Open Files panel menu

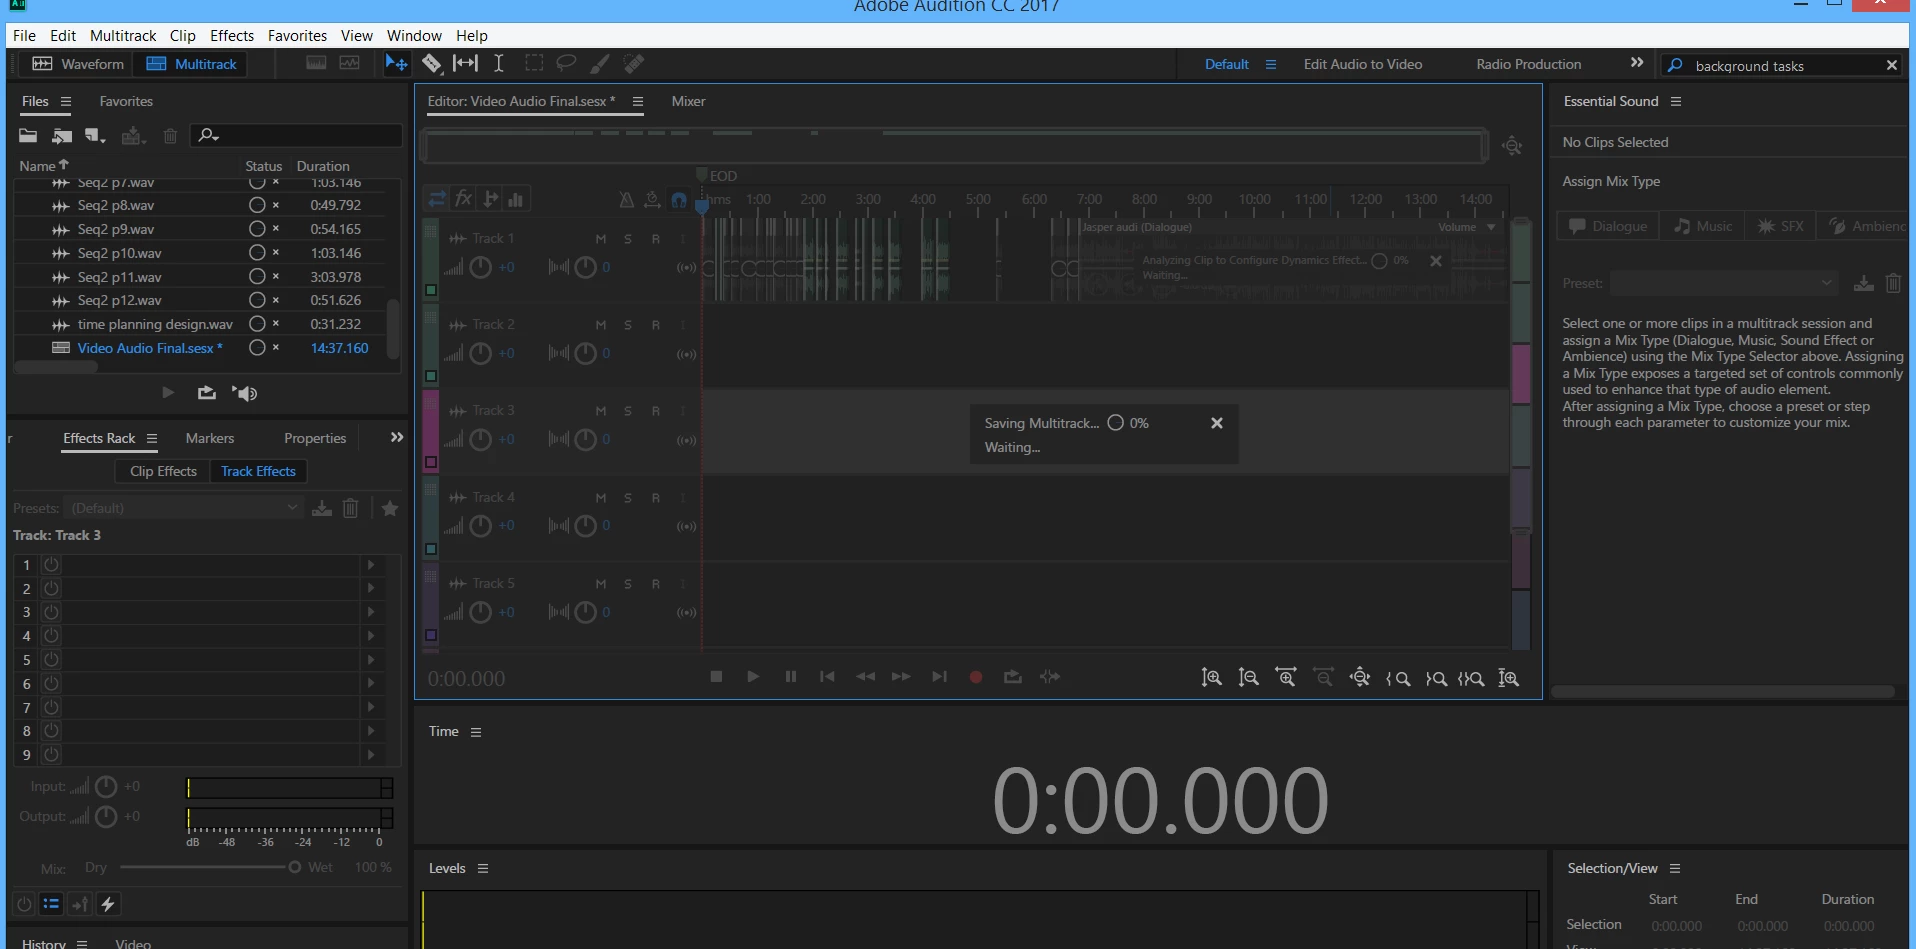66,101
